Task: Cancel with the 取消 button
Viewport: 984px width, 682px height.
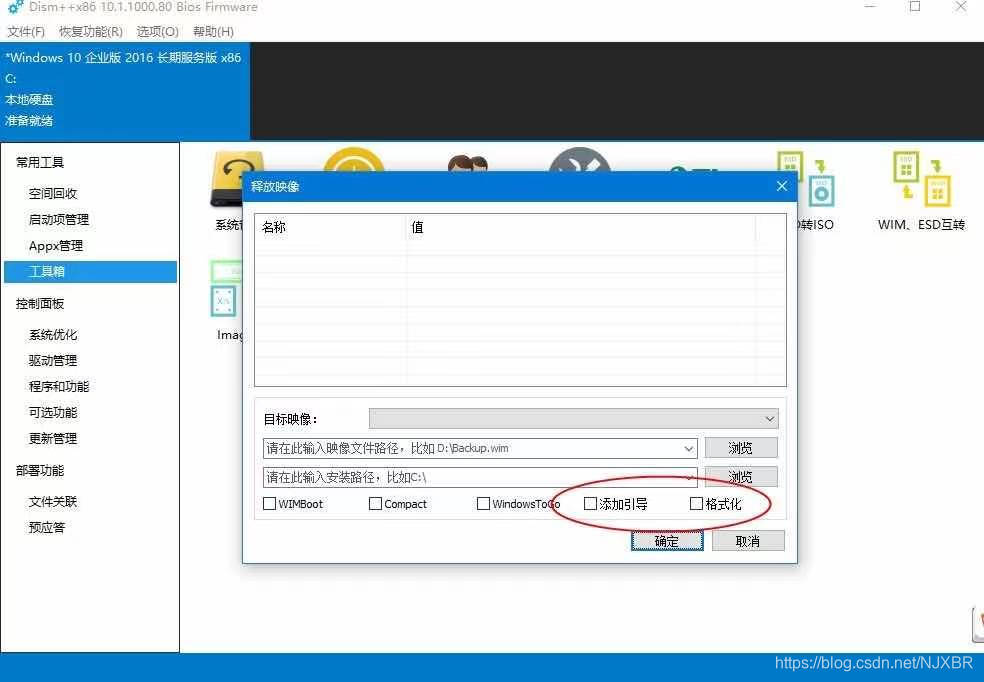Action: click(x=748, y=541)
